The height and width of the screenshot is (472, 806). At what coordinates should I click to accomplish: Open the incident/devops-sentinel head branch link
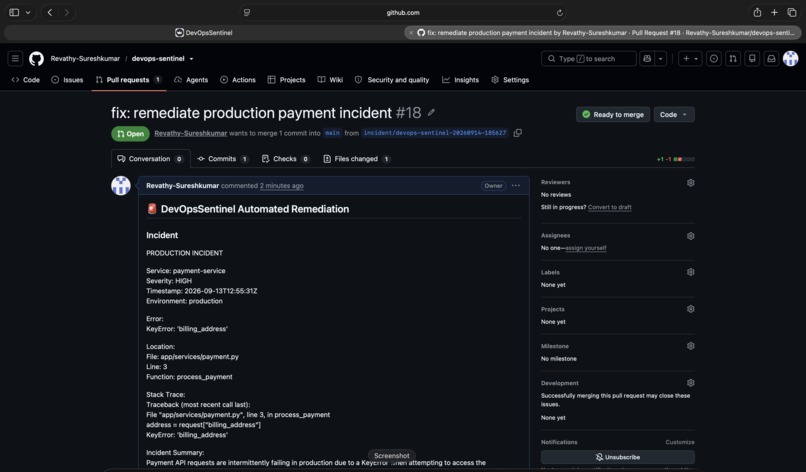point(435,133)
